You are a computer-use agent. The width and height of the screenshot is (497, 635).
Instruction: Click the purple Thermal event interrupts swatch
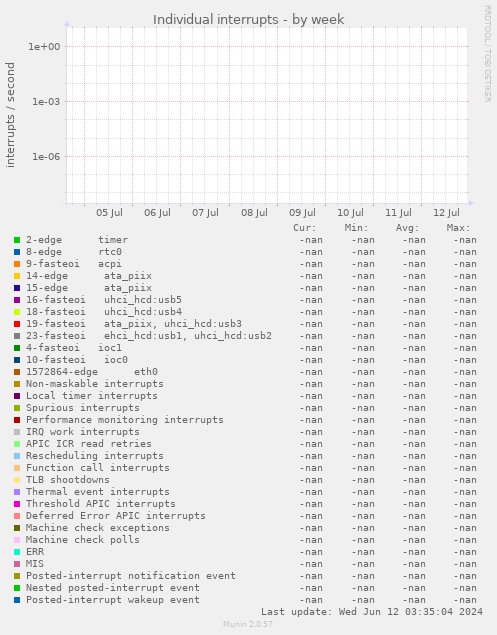pyautogui.click(x=17, y=492)
